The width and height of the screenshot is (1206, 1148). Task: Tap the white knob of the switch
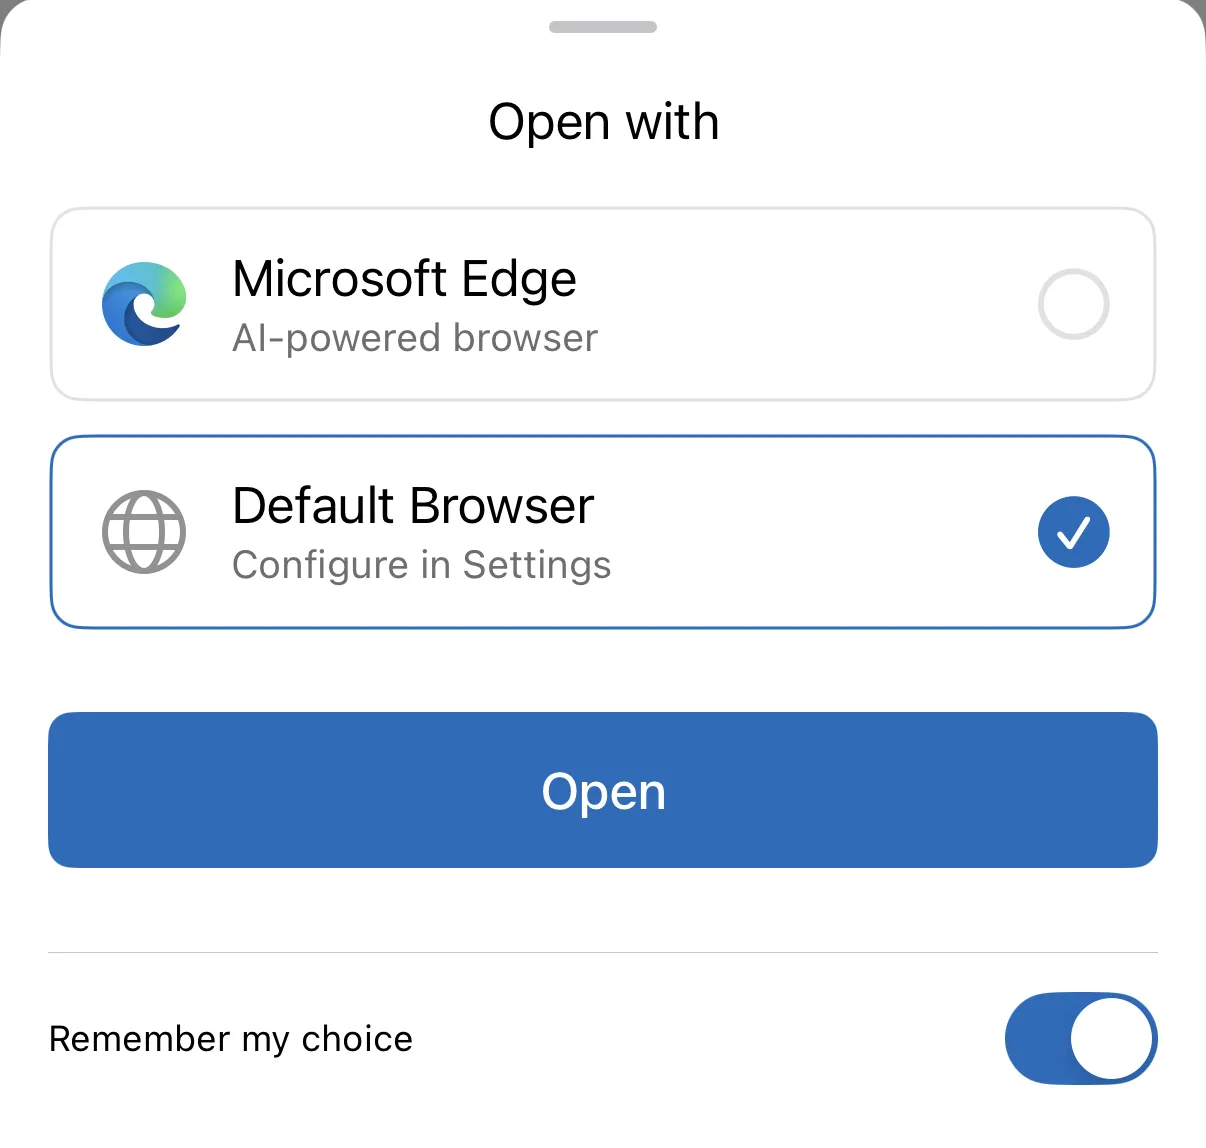pos(1110,1038)
